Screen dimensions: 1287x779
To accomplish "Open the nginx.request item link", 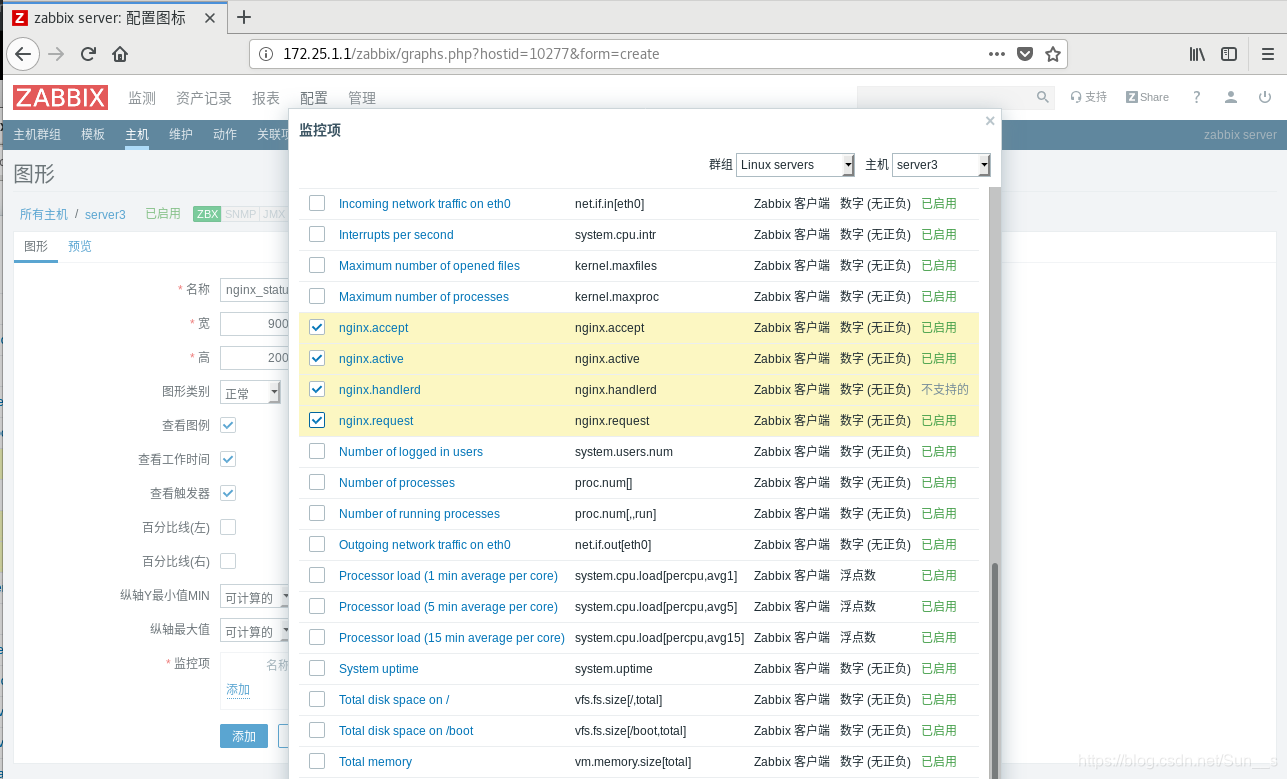I will 376,420.
